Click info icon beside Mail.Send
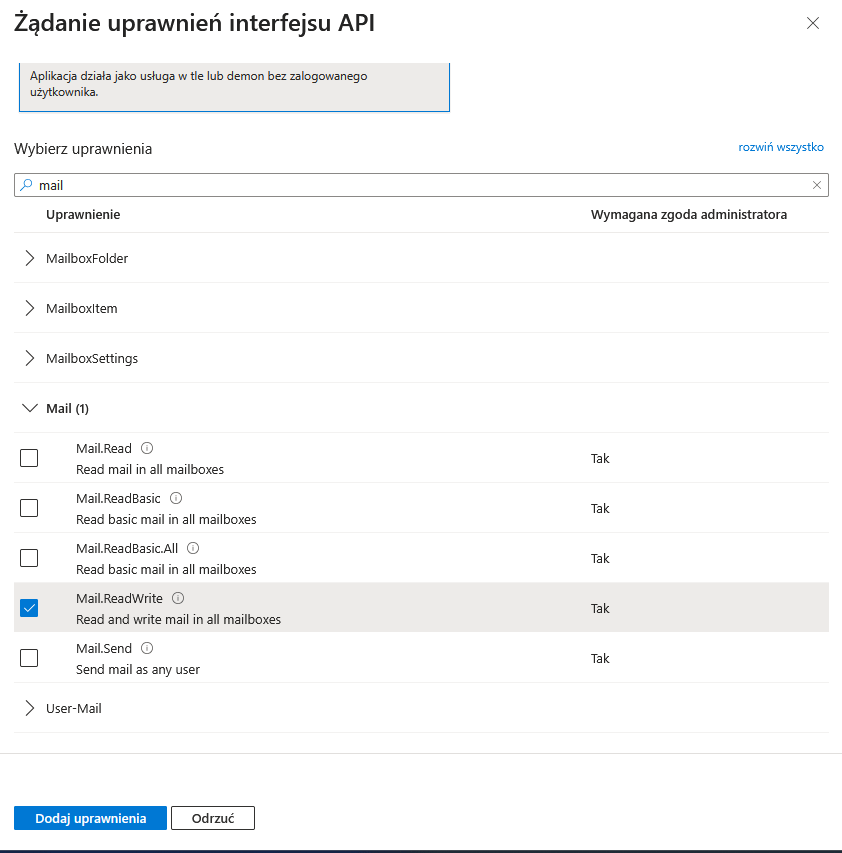The width and height of the screenshot is (842, 853). tap(147, 648)
